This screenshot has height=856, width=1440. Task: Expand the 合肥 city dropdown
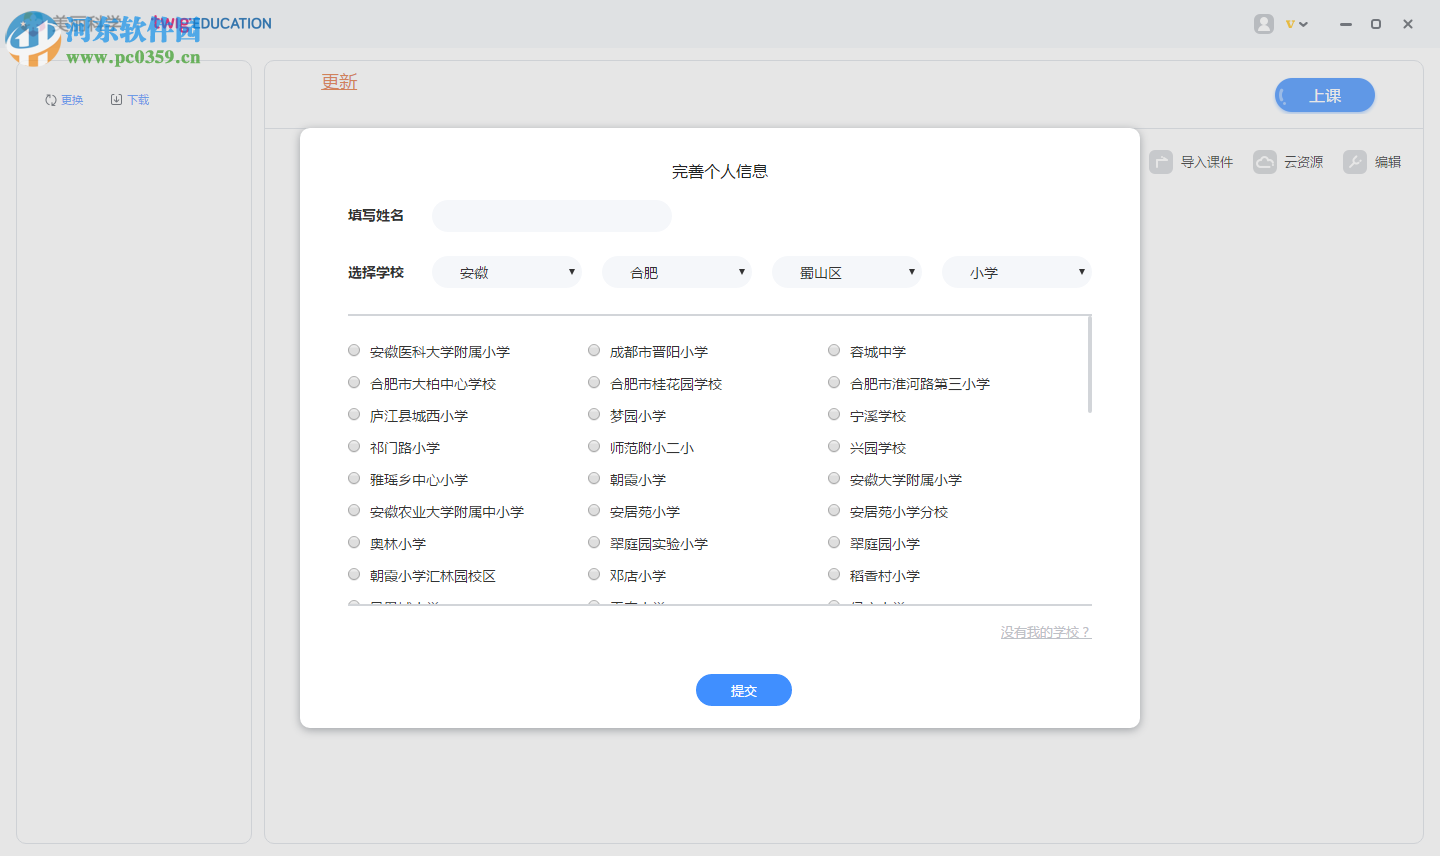tap(676, 271)
